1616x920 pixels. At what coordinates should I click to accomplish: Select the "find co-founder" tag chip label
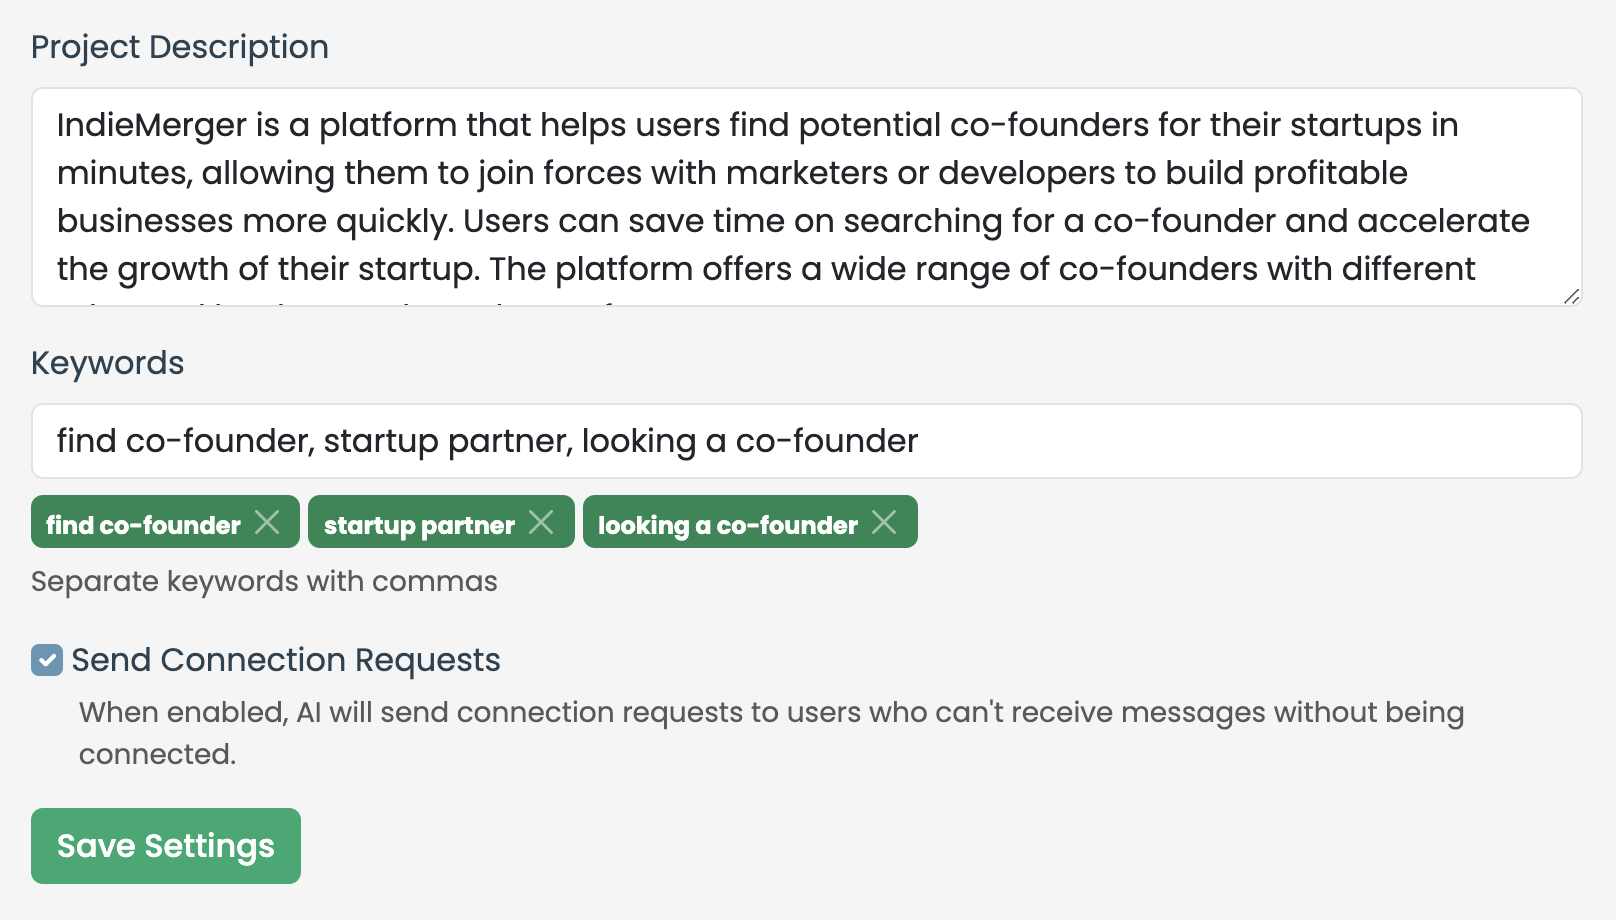[x=143, y=525]
